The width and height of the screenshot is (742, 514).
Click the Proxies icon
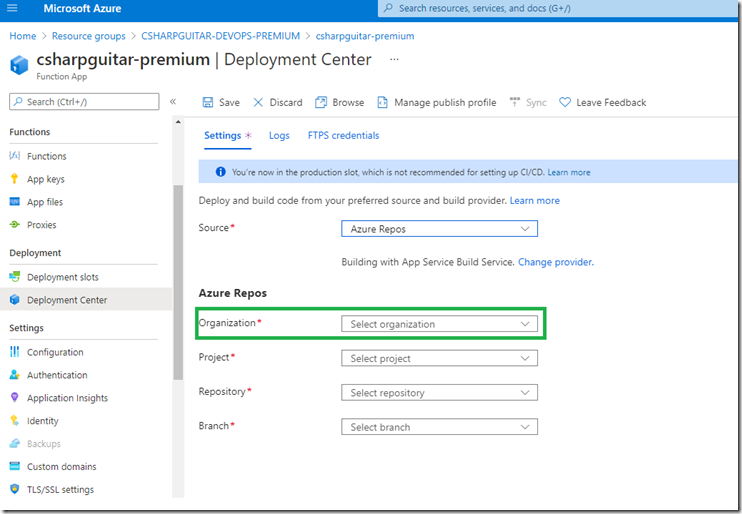click(15, 224)
